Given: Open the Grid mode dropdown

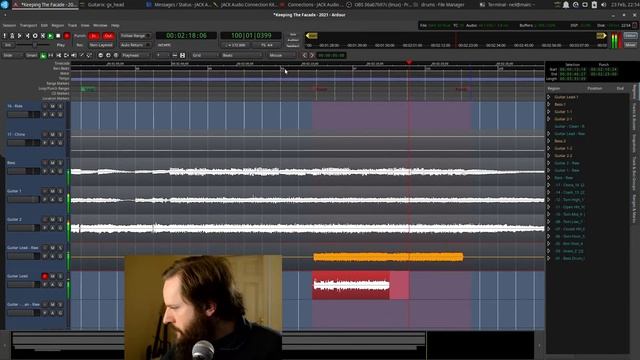Looking at the screenshot, I should (205, 56).
